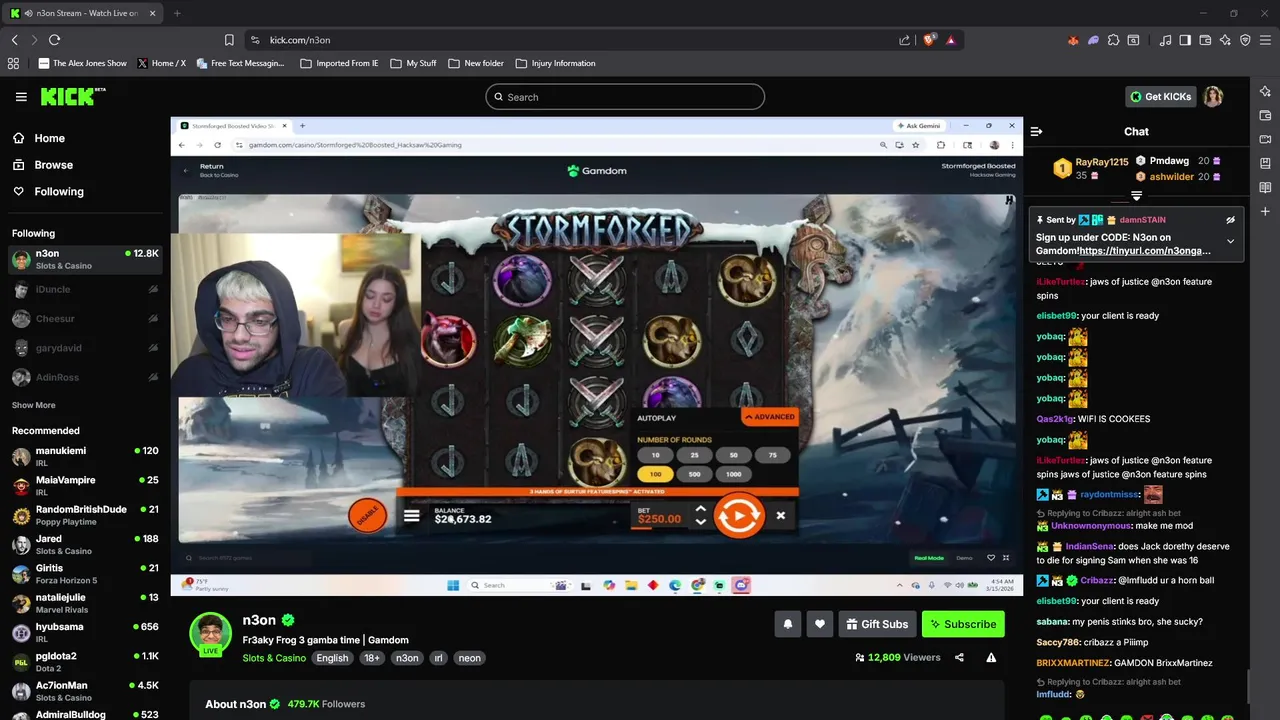Open The Alex Jones Show bookmark
The width and height of the screenshot is (1280, 720).
pos(83,63)
